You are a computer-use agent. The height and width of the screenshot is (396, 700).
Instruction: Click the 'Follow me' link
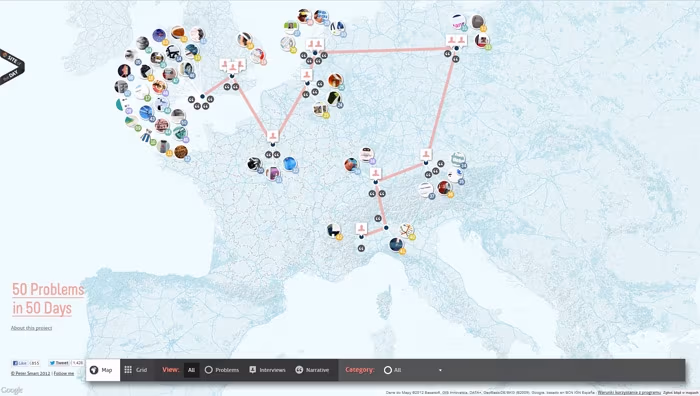click(x=64, y=373)
